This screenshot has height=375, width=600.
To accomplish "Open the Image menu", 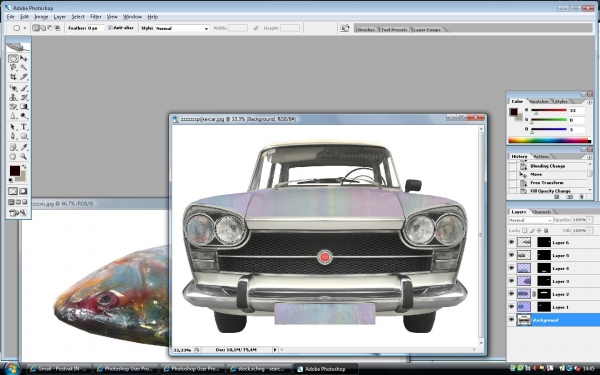I will [x=41, y=17].
